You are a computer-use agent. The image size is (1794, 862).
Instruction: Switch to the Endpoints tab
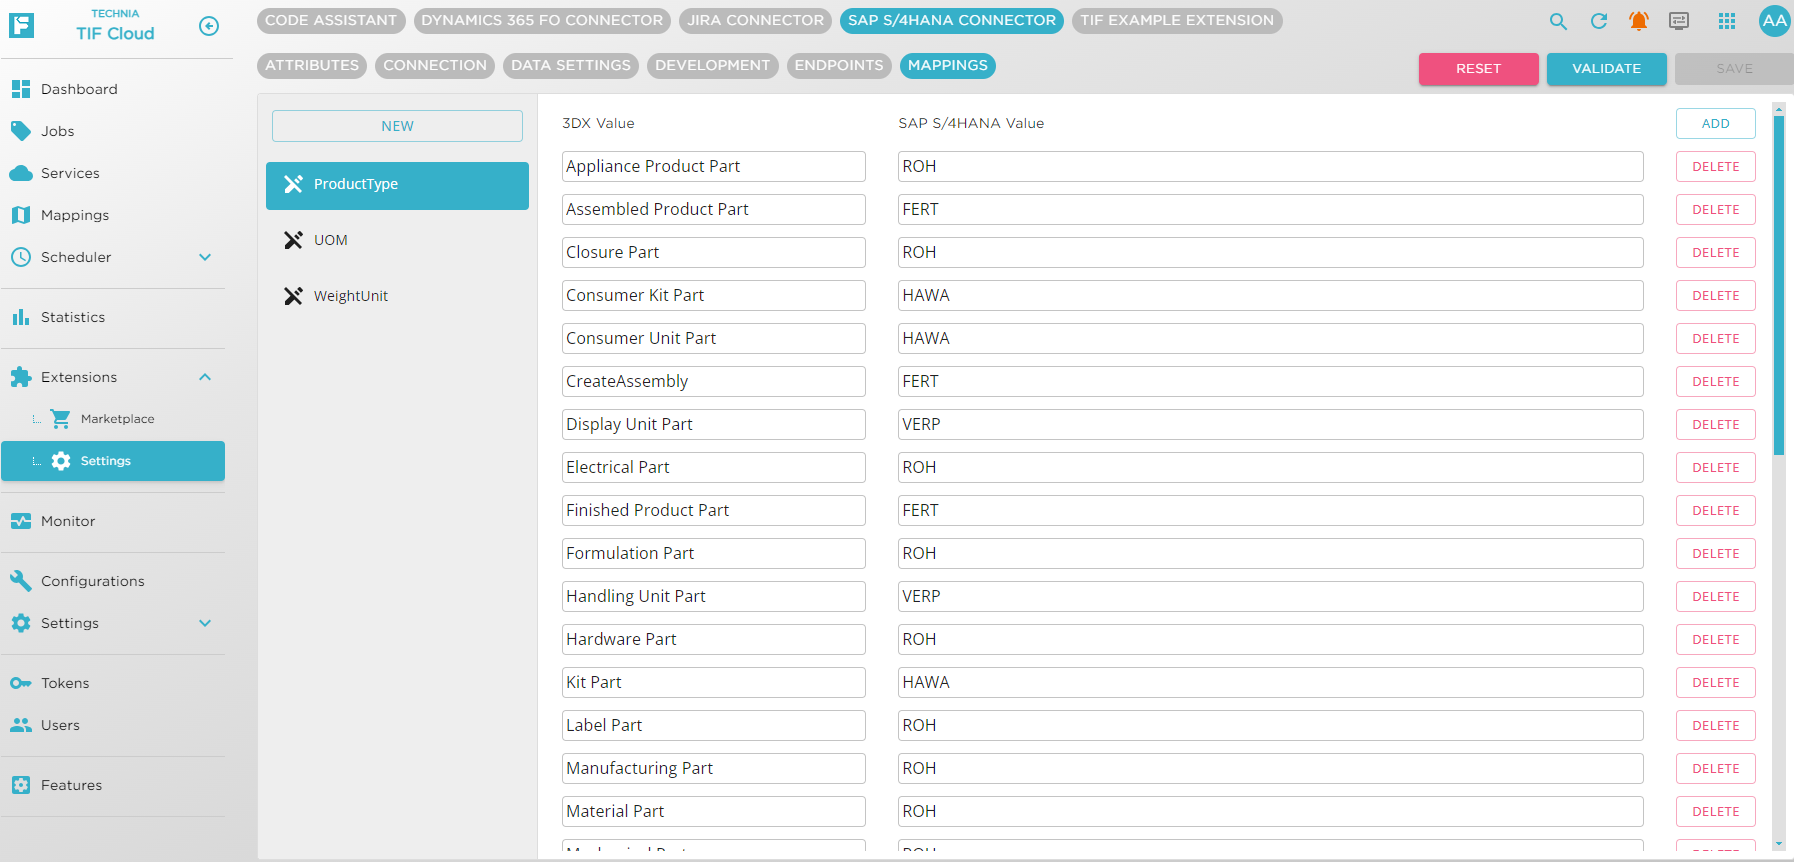coord(838,66)
